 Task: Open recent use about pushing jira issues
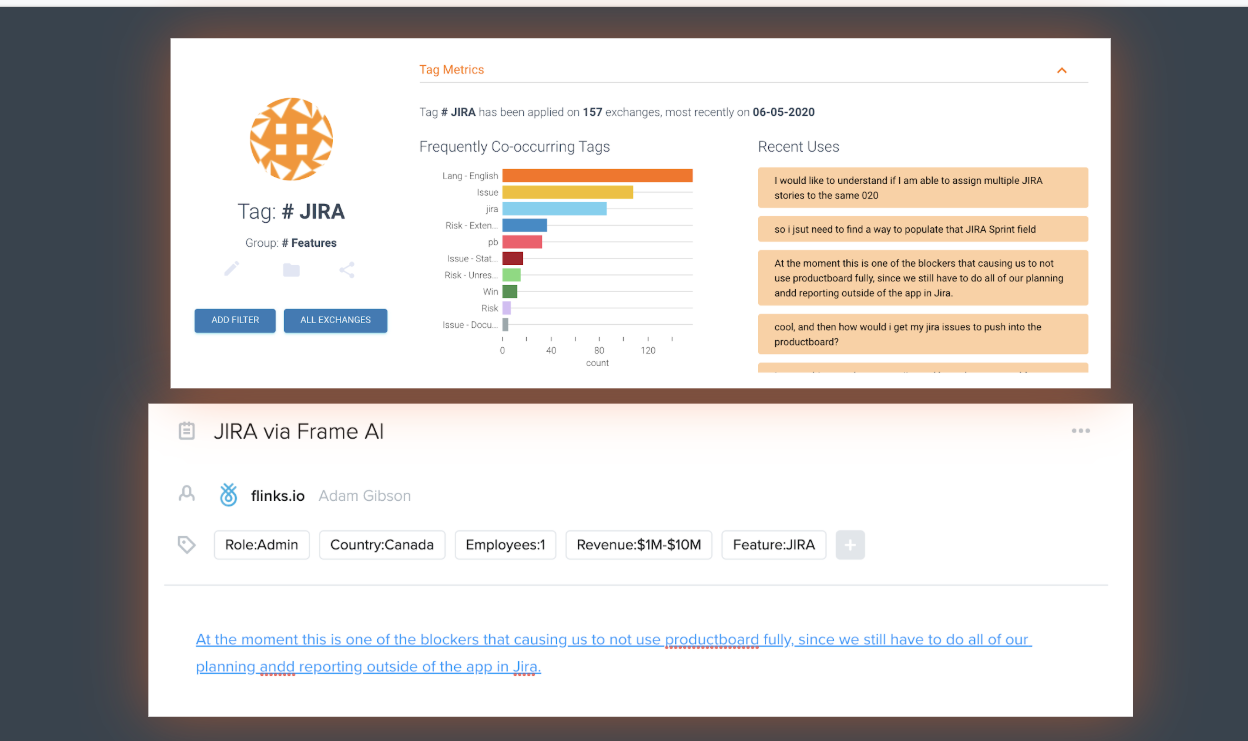(x=923, y=334)
